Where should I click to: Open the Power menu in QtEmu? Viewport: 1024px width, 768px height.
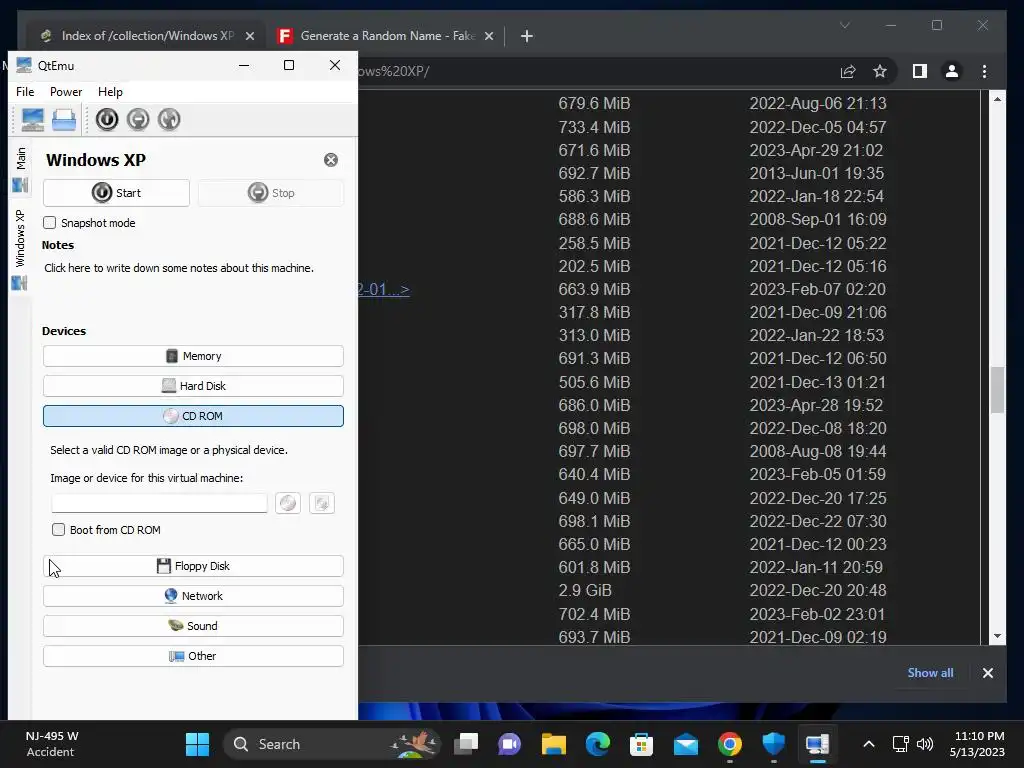click(66, 92)
